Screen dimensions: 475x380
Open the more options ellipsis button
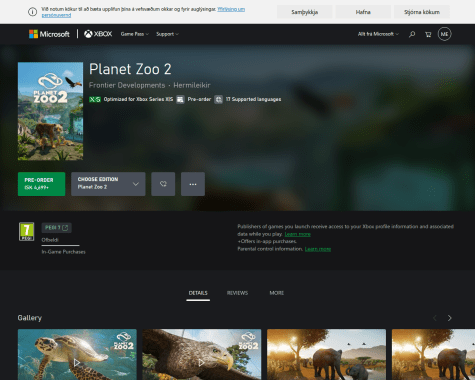tap(193, 184)
